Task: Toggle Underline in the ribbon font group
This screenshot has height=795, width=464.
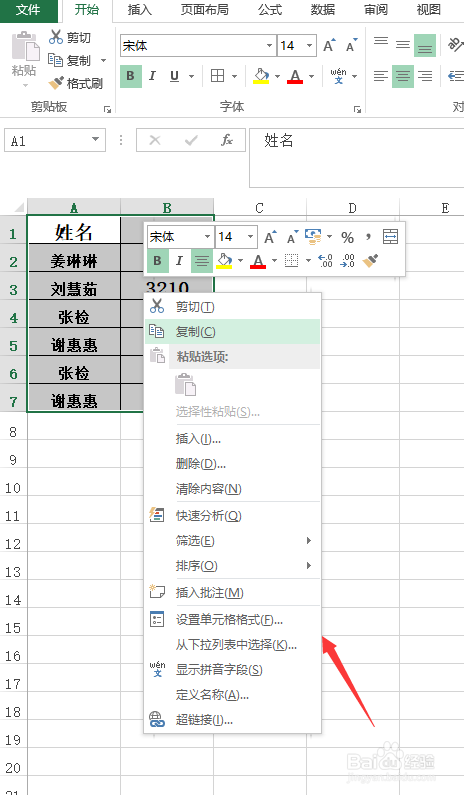Action: coord(174,76)
